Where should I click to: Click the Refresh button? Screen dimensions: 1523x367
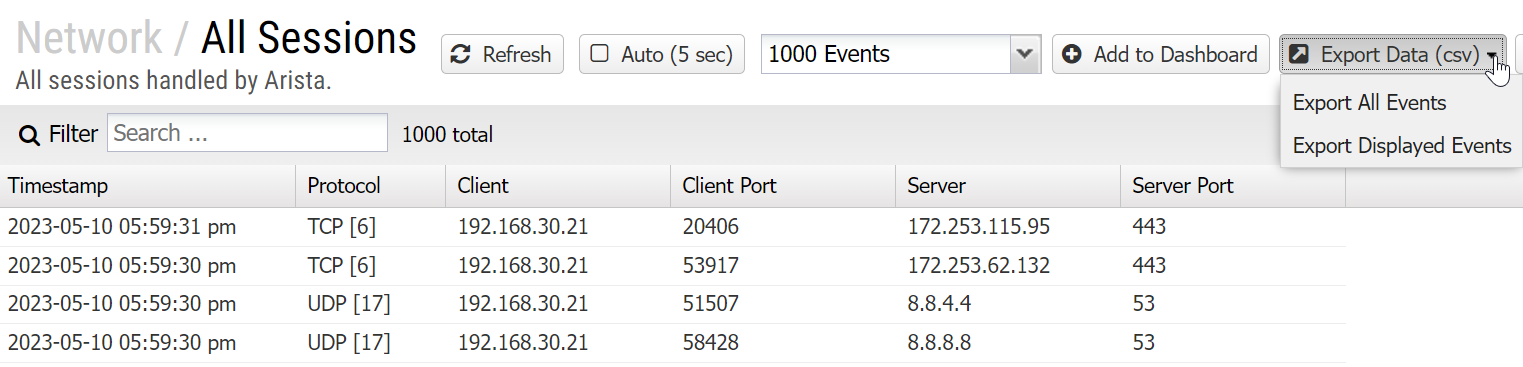(502, 54)
